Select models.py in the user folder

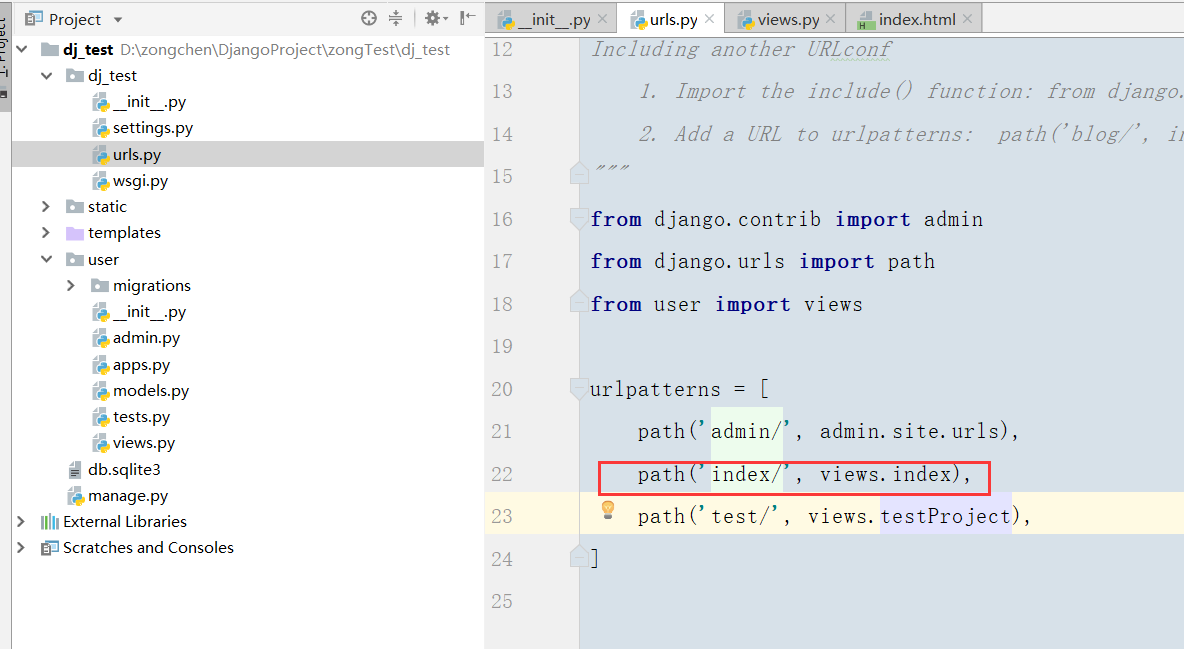[151, 391]
